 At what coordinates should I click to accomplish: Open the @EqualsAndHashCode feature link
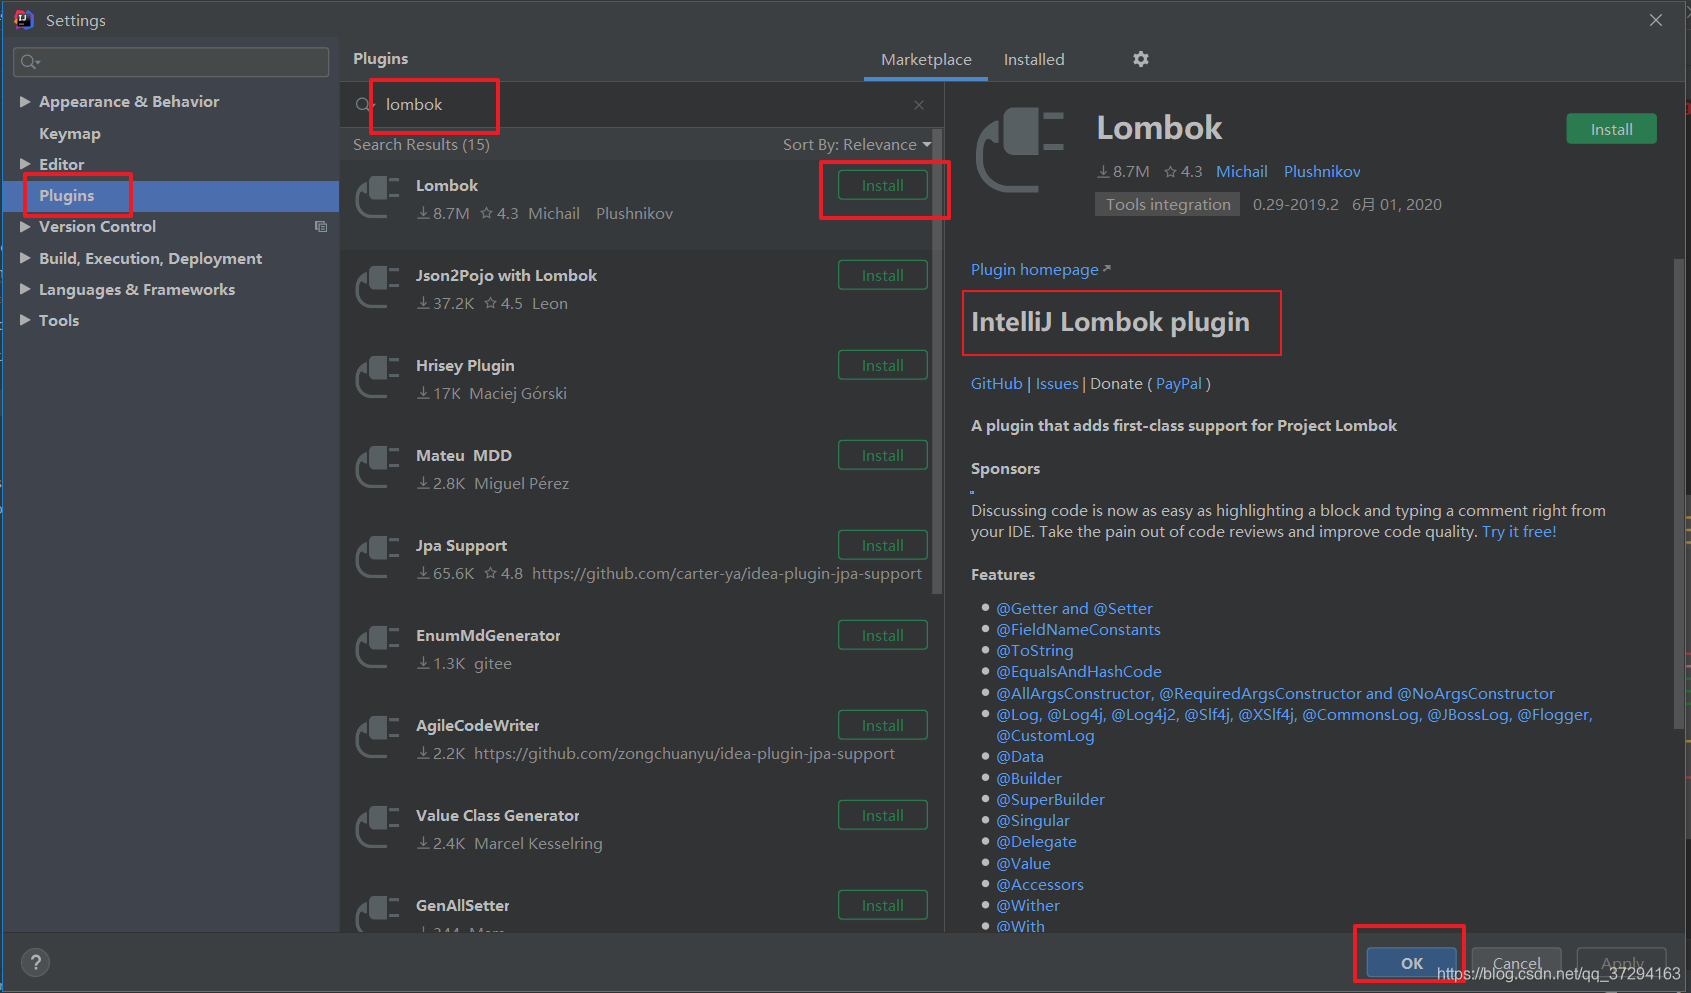[1078, 672]
